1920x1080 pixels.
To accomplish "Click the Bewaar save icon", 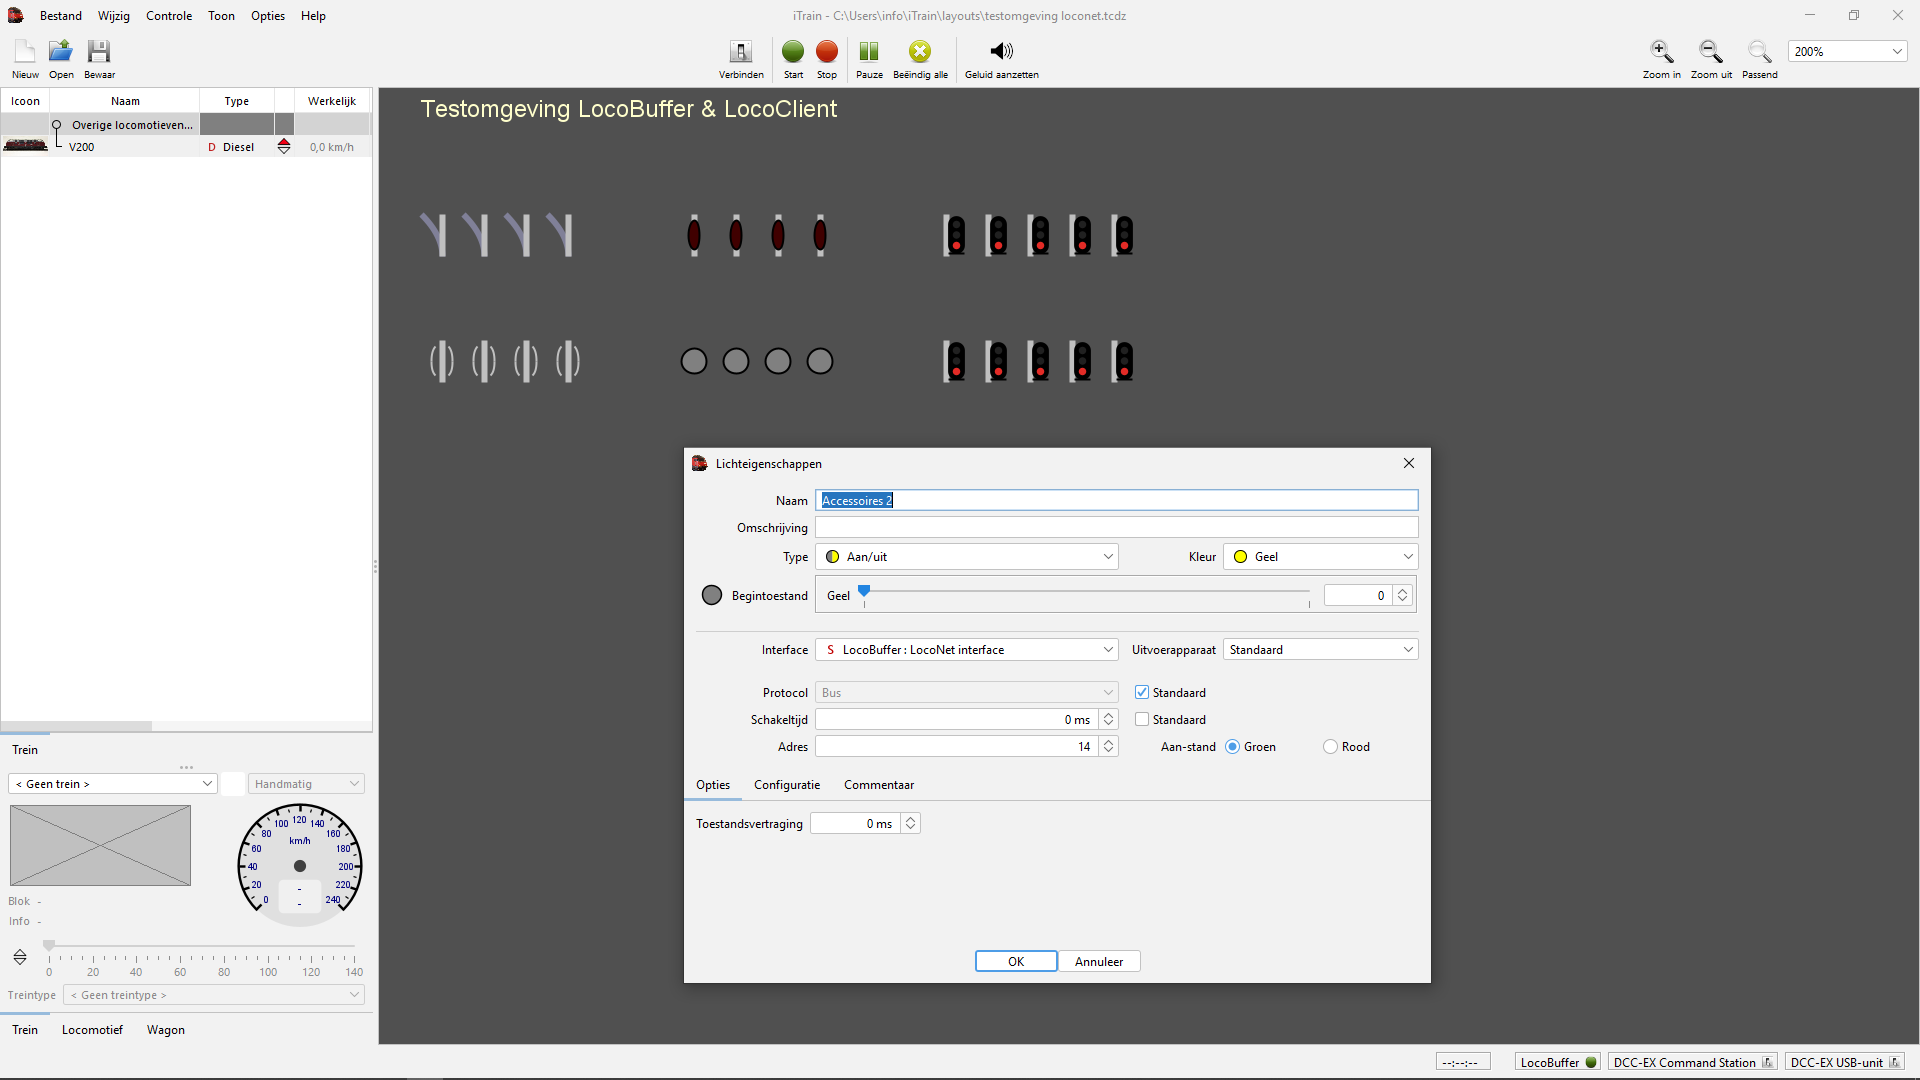I will pos(99,52).
